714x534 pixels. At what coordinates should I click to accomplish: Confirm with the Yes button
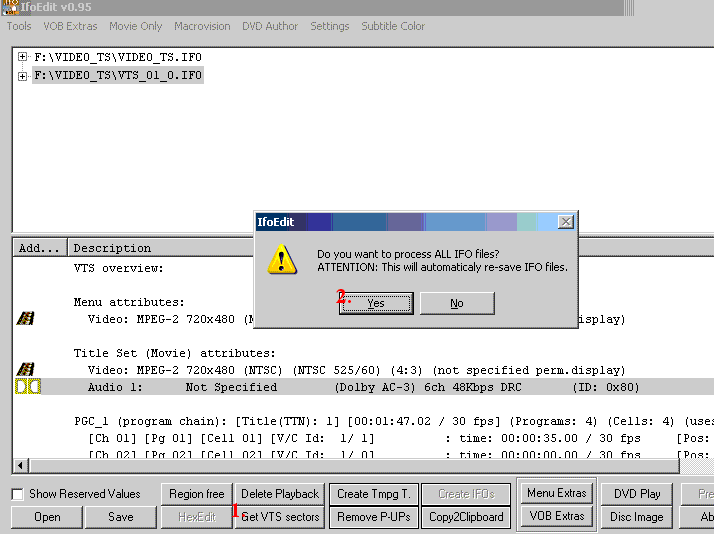click(x=376, y=303)
